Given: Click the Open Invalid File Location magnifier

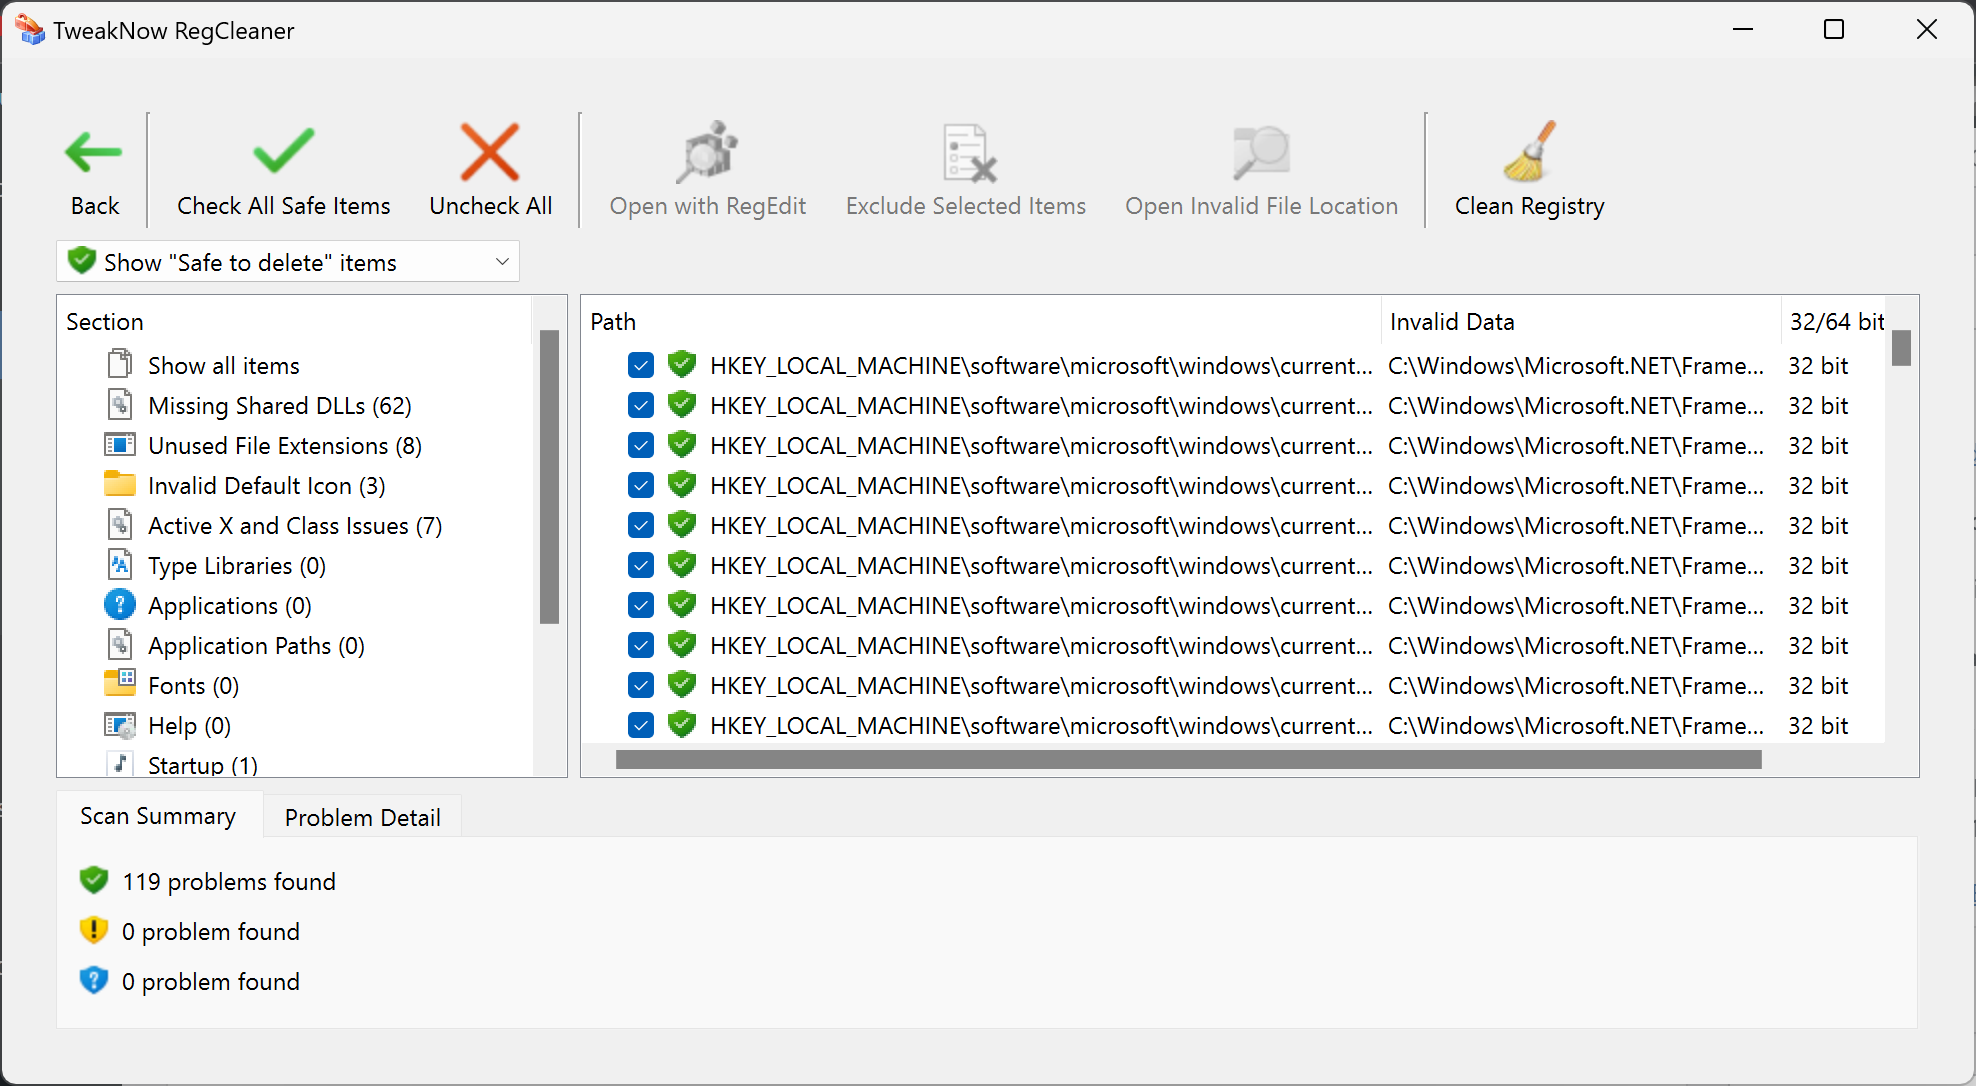Looking at the screenshot, I should (x=1261, y=153).
